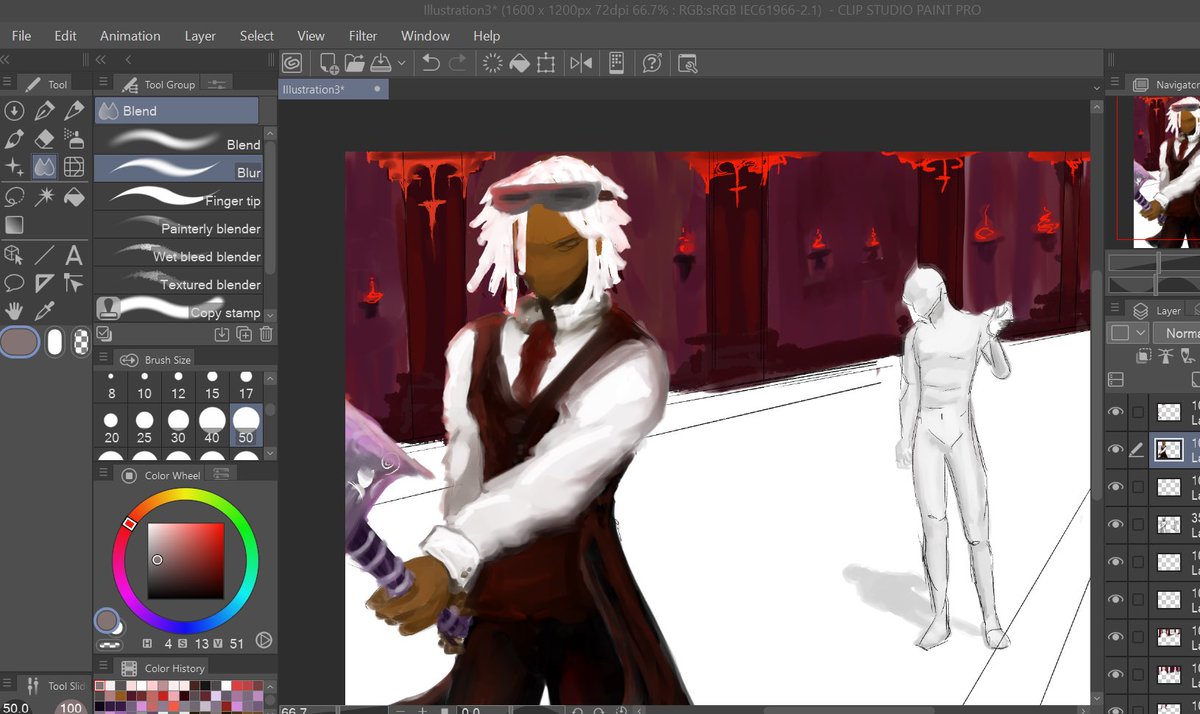The width and height of the screenshot is (1200, 714).
Task: Save the illustration with the Save icon
Action: [380, 63]
